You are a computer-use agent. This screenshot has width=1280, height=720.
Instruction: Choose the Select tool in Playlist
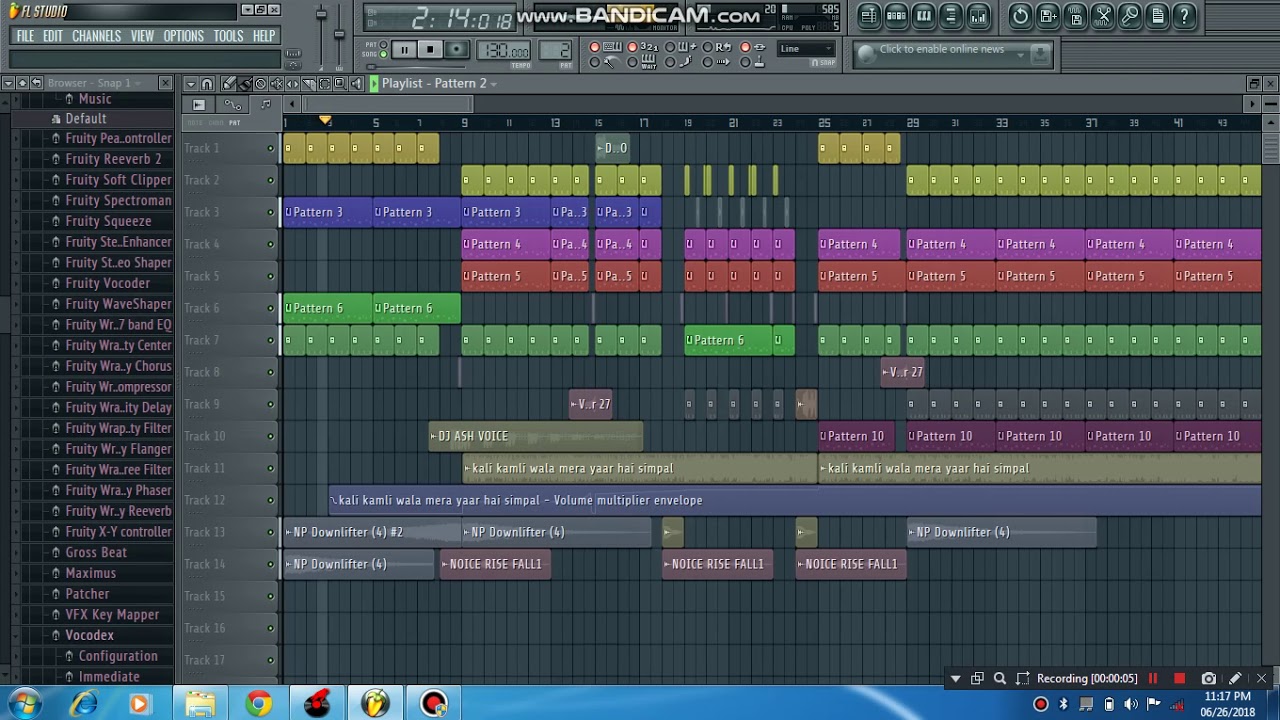pos(324,84)
